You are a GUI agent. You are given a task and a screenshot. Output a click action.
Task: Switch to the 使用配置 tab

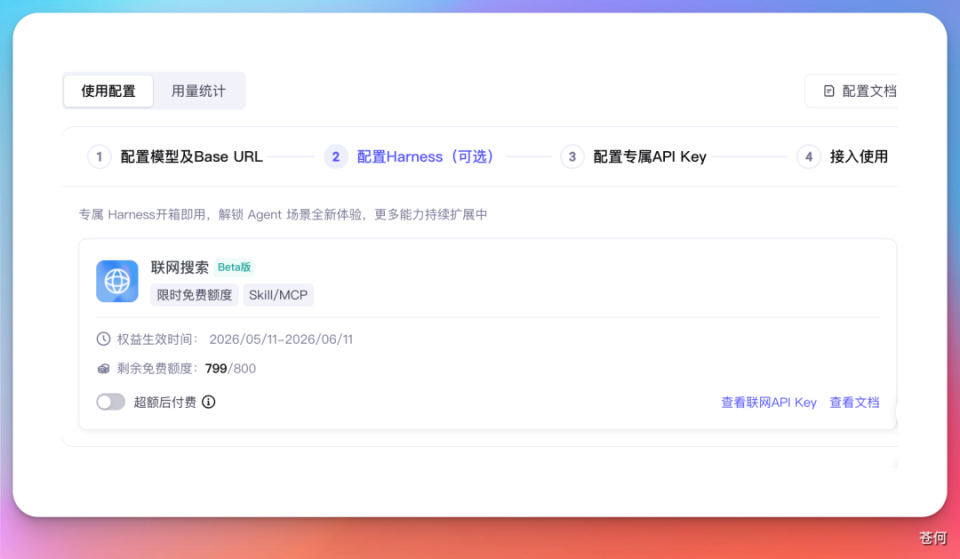[x=108, y=91]
